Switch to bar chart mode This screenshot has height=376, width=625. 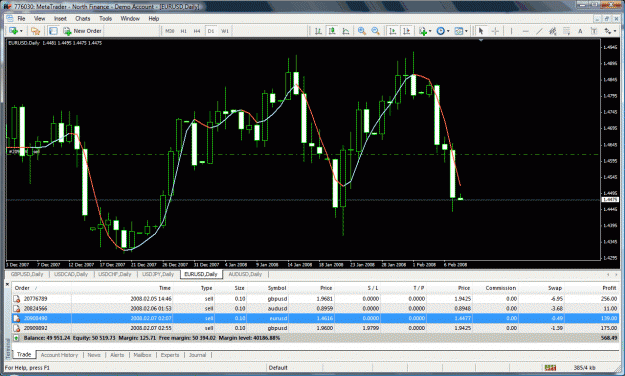point(318,31)
